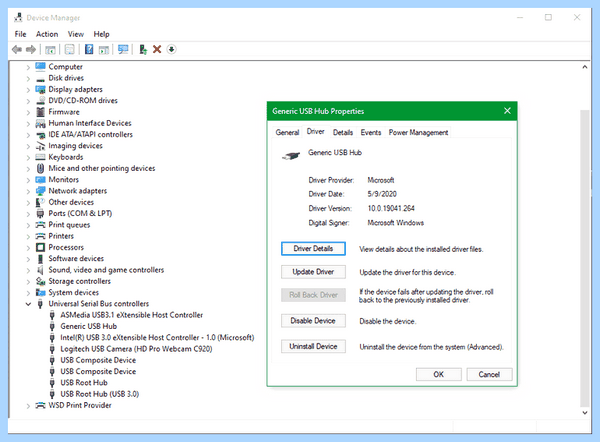Select IDE ATA/ATAPI controllers entry
This screenshot has height=442, width=600.
coord(90,134)
